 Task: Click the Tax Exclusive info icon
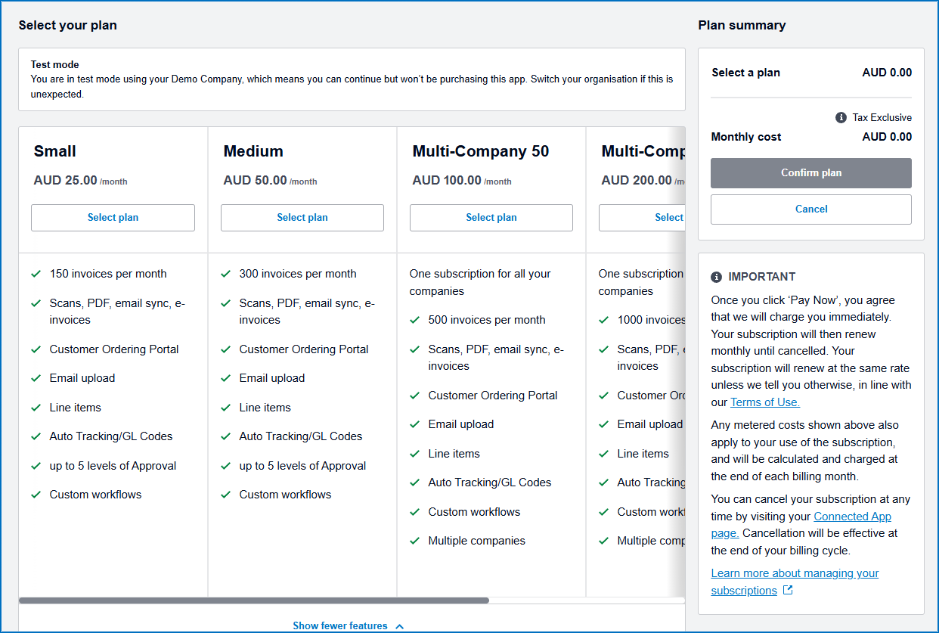coord(841,117)
